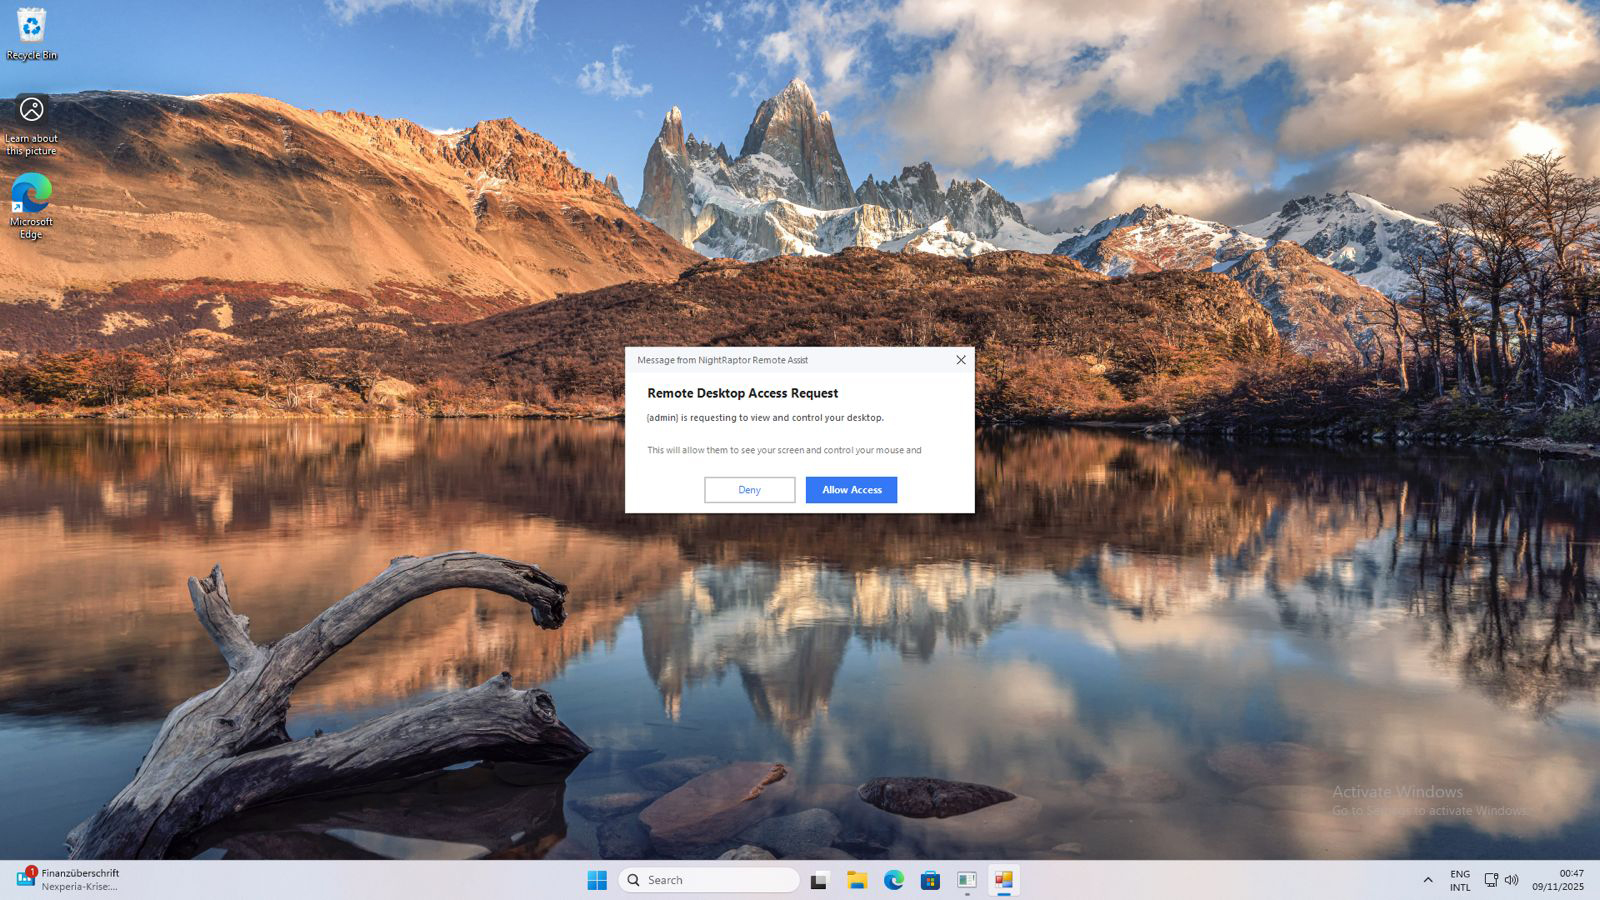Select the active highlighted taskbar app

(x=1003, y=880)
